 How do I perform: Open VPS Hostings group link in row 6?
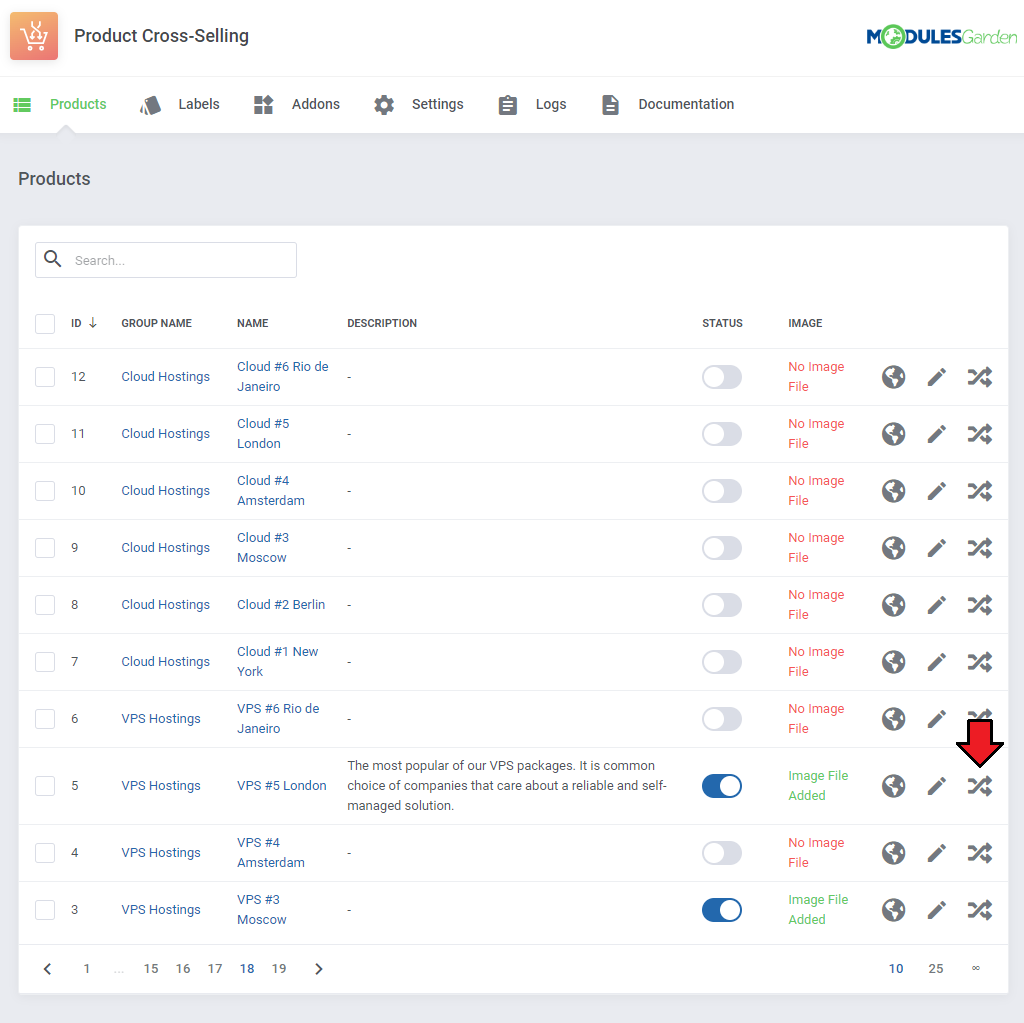coord(161,719)
